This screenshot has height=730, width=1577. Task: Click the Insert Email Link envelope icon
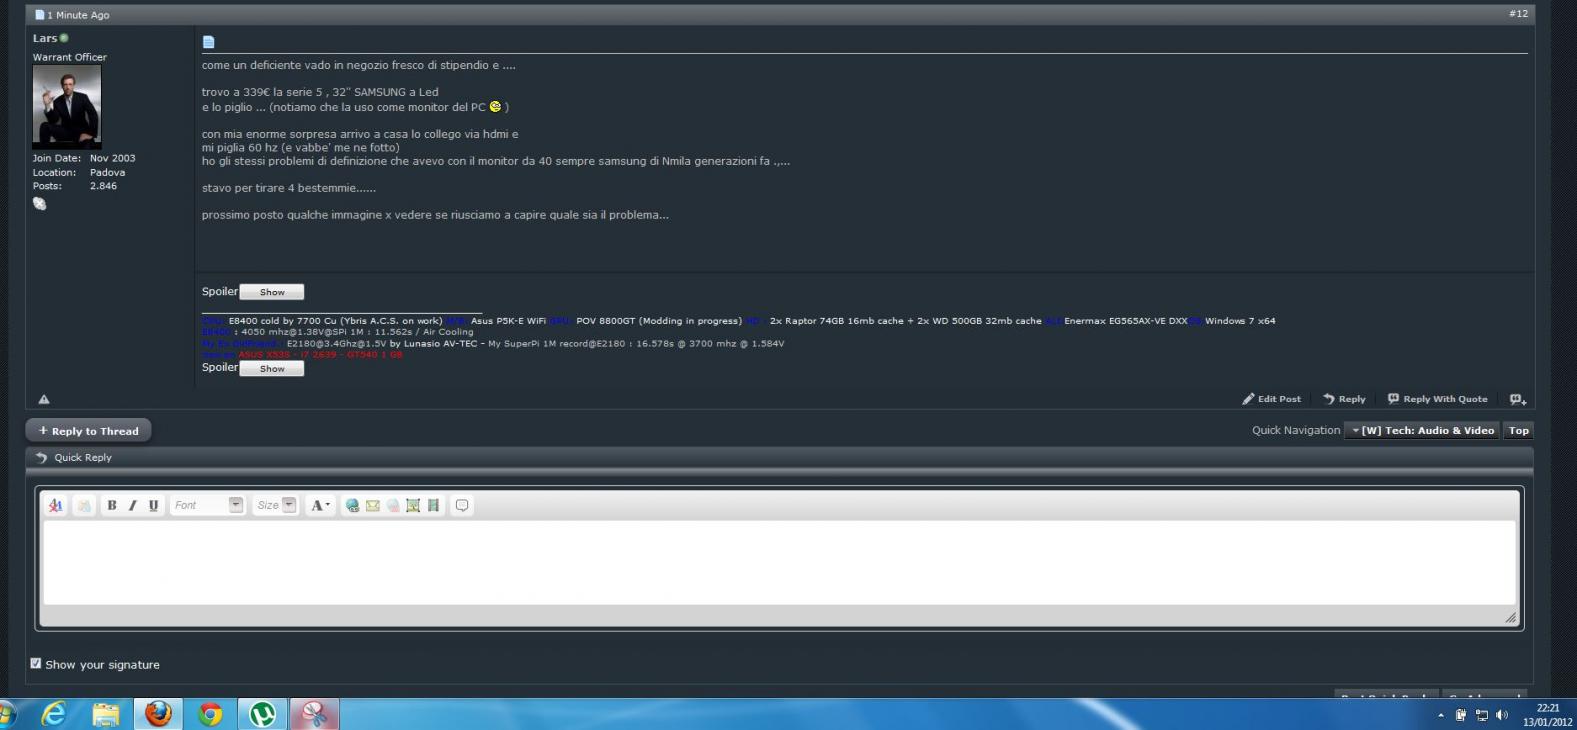pos(372,506)
